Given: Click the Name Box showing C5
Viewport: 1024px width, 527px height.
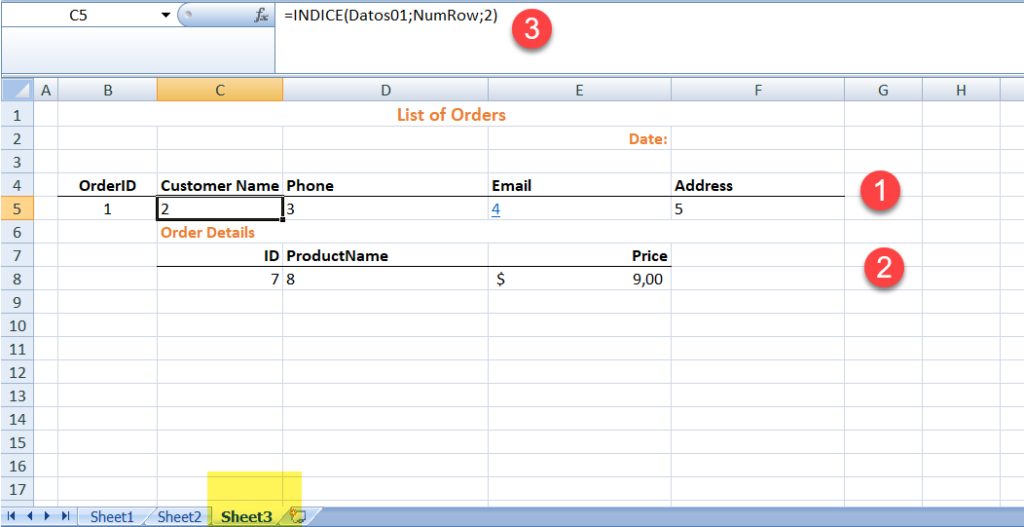Looking at the screenshot, I should [x=78, y=16].
